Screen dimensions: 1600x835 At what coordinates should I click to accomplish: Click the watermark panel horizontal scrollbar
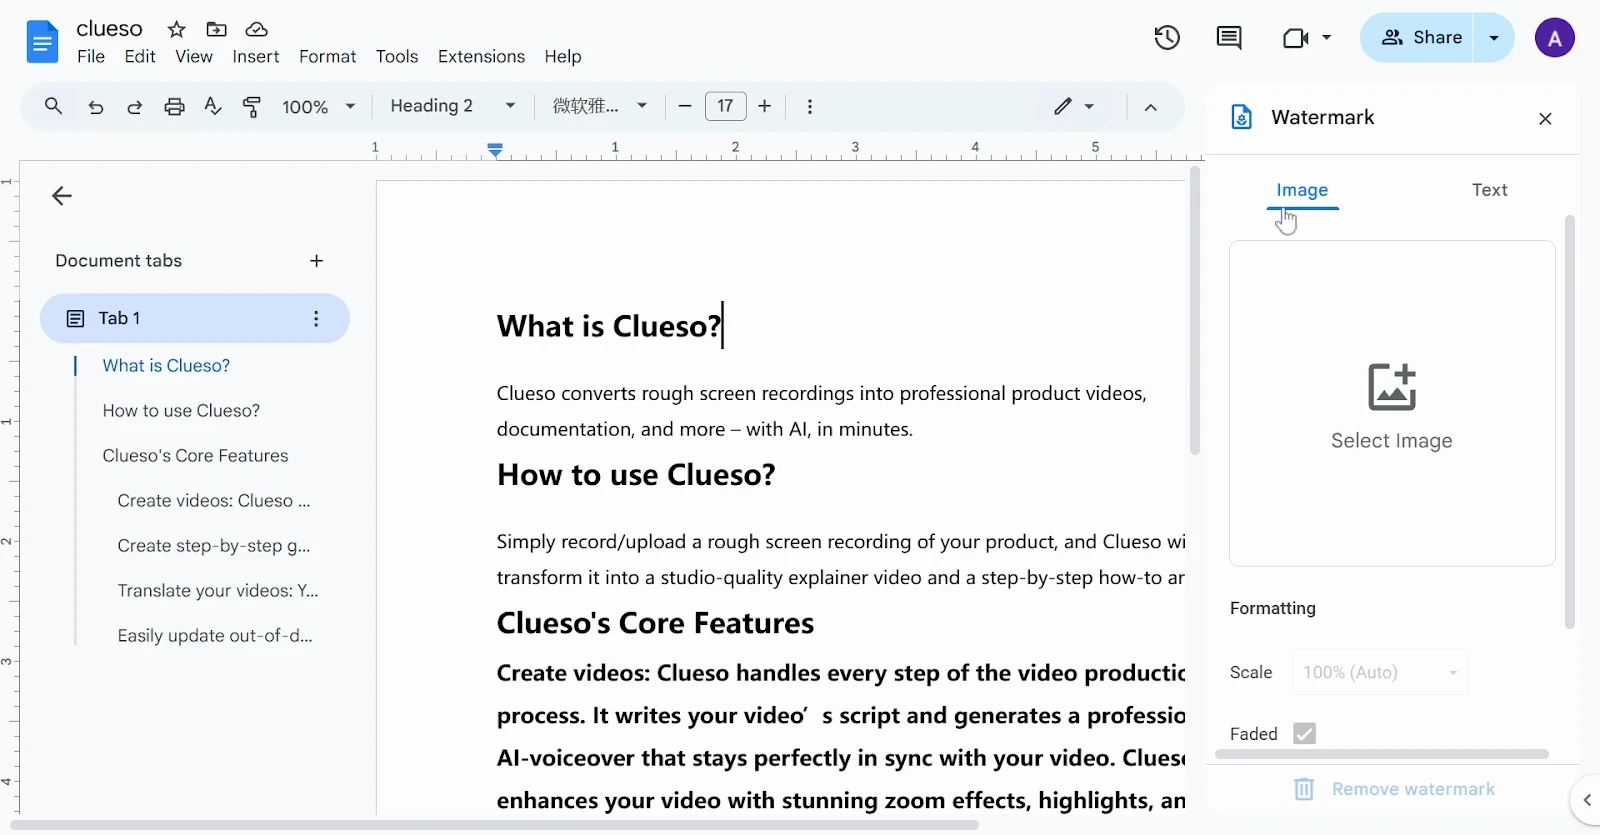(1381, 754)
